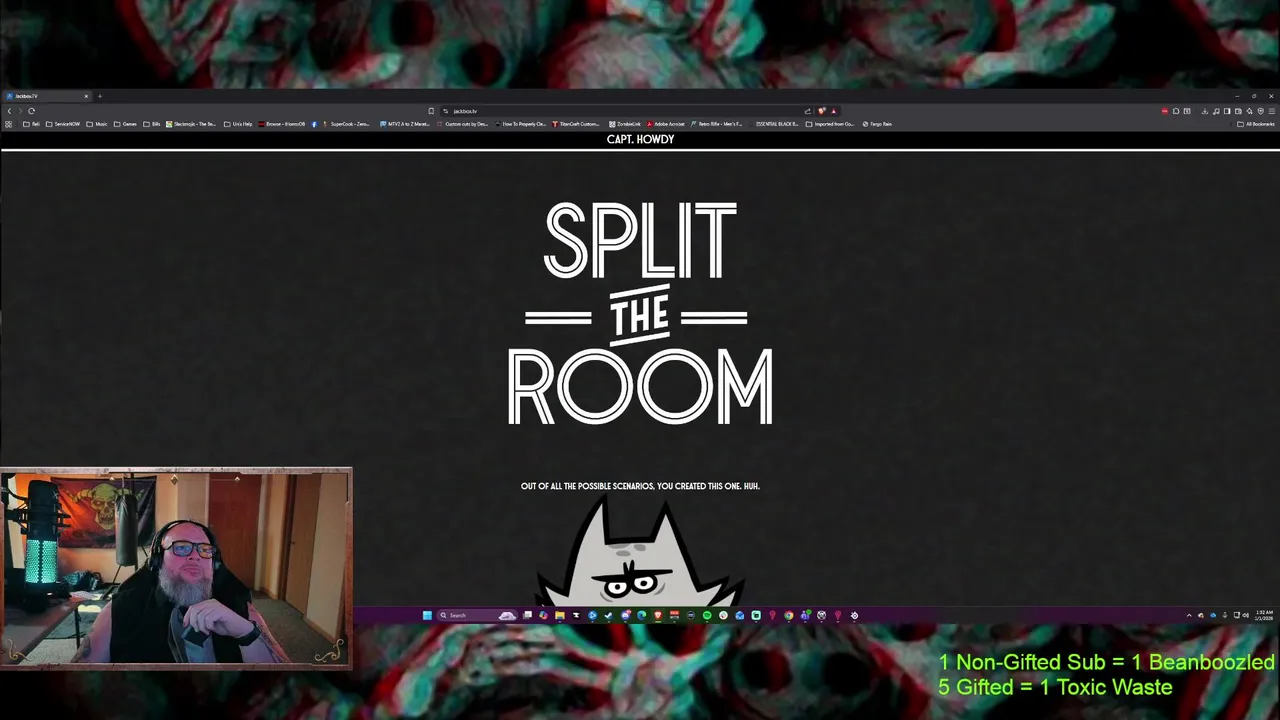The width and height of the screenshot is (1280, 720).
Task: Open the Games bookmark folder
Action: click(x=125, y=124)
